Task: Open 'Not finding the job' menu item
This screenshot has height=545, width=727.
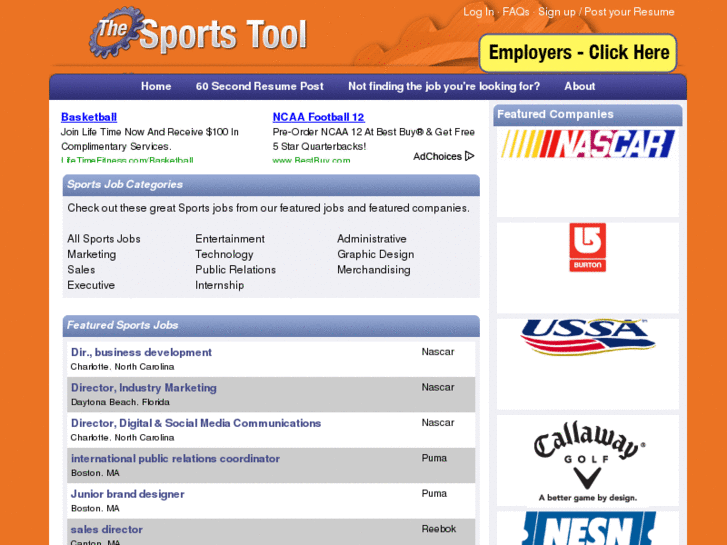Action: click(x=444, y=86)
